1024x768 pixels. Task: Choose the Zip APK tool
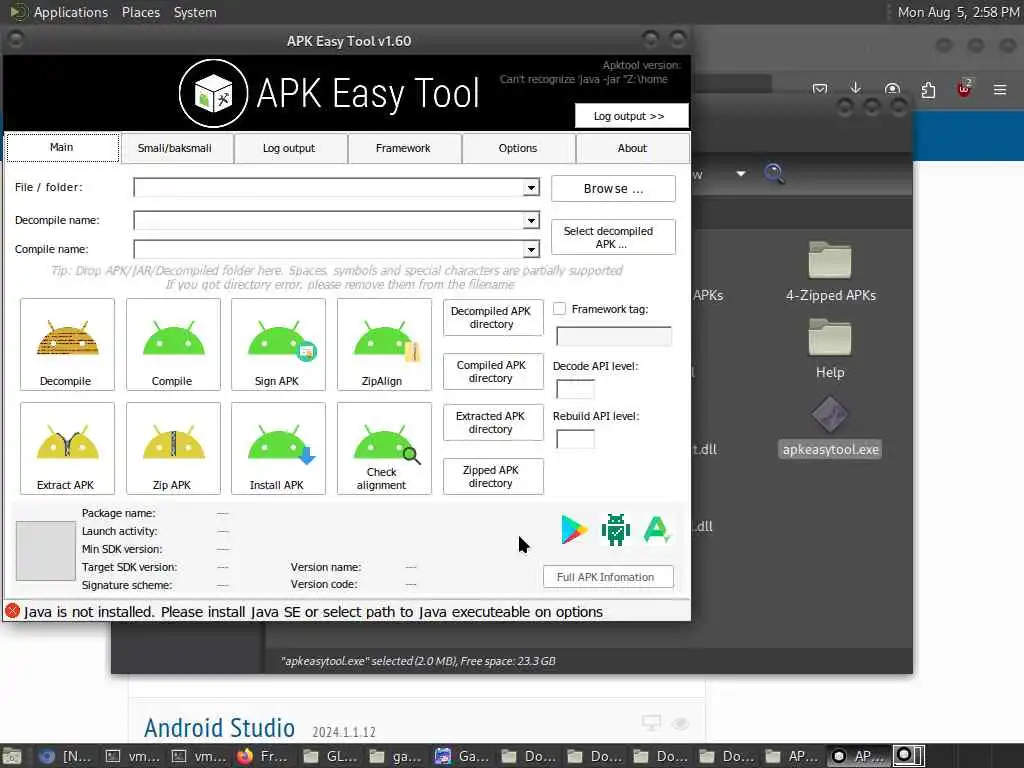coord(173,448)
